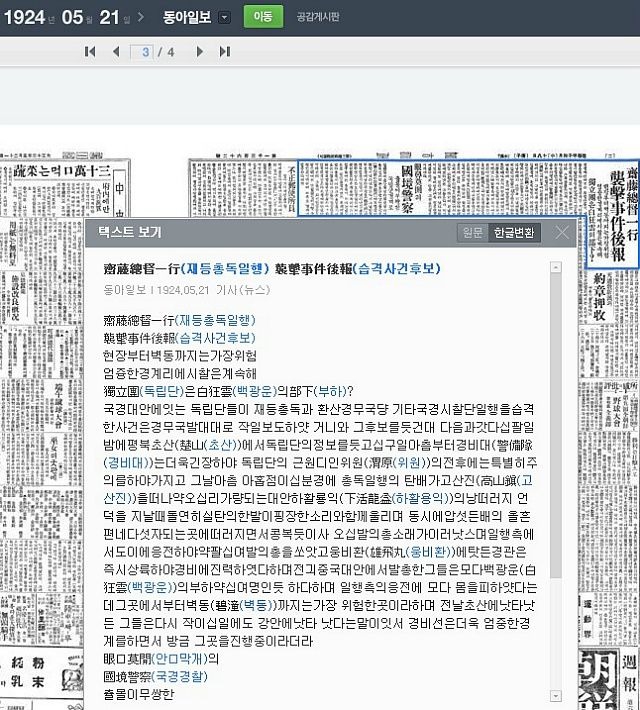Click the text panel scrollbar thumb

(x=556, y=426)
